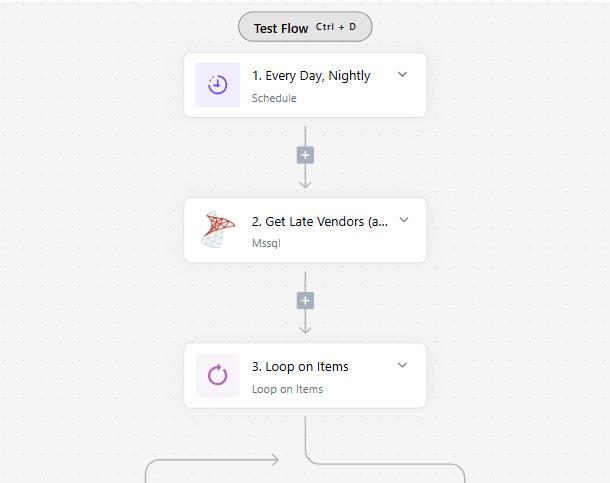Click the connector line exiting Loop on Items
Screen dimensions: 610x483
[x=305, y=438]
